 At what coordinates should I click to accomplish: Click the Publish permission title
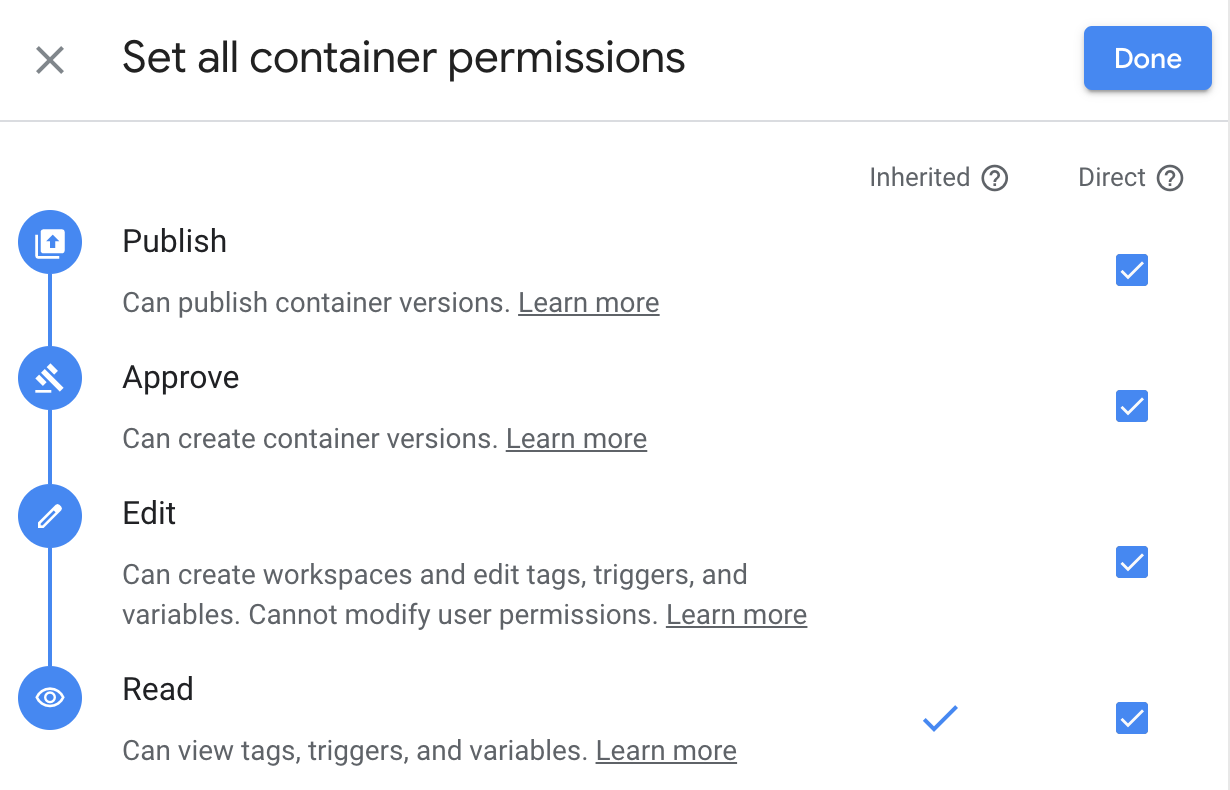tap(174, 241)
